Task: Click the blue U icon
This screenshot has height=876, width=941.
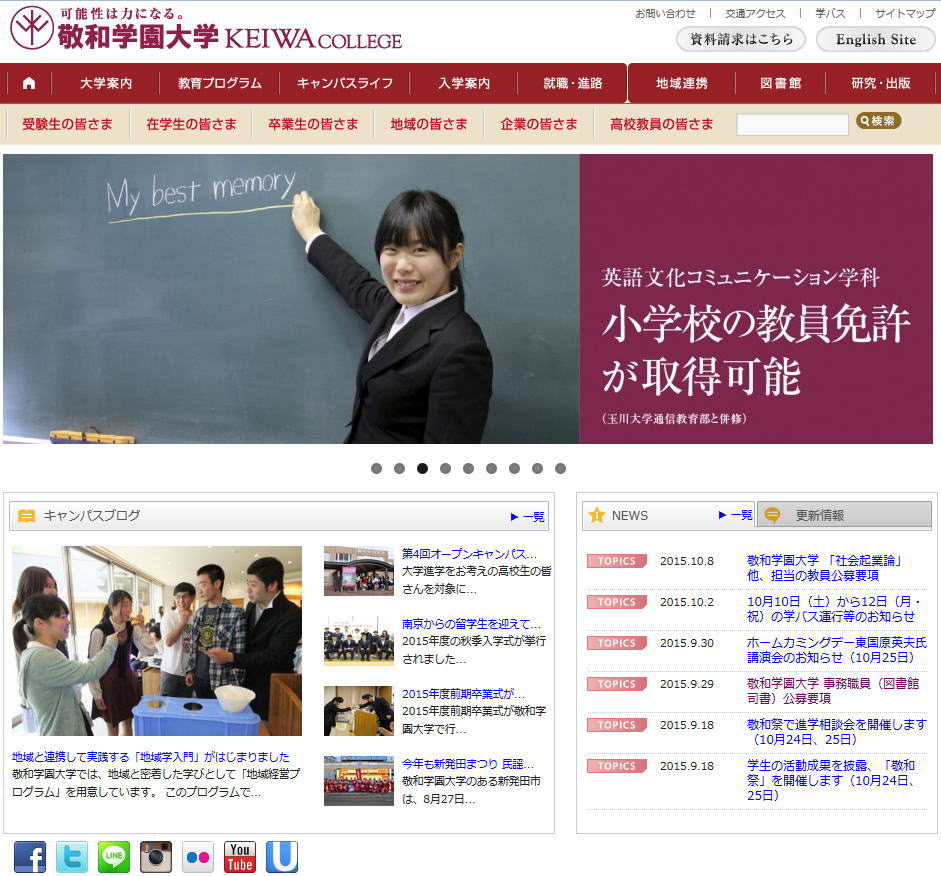Action: [282, 857]
